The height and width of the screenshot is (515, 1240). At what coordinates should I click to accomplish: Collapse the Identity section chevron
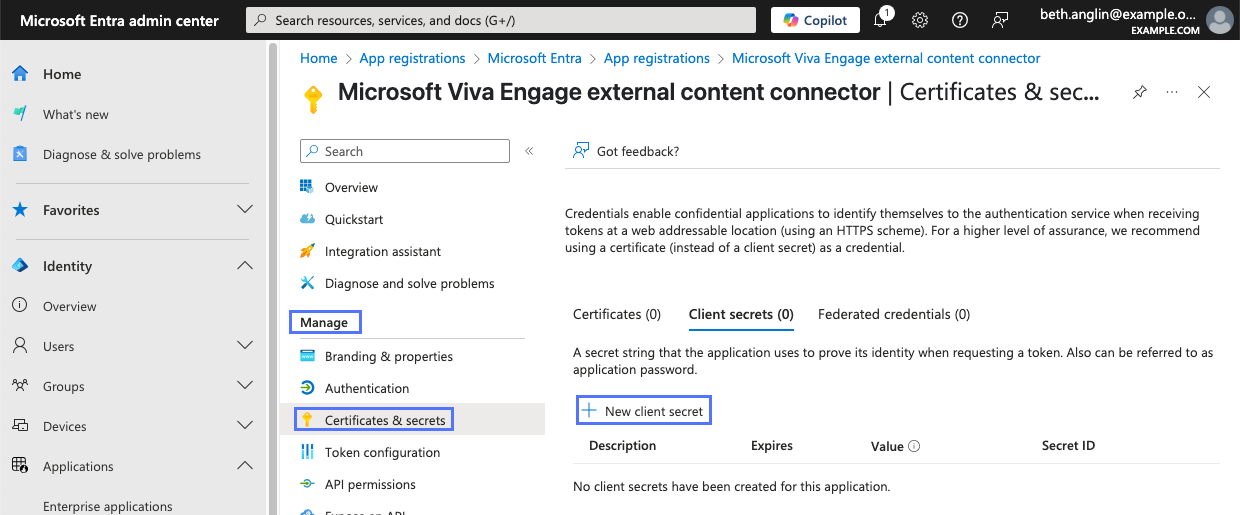point(244,266)
